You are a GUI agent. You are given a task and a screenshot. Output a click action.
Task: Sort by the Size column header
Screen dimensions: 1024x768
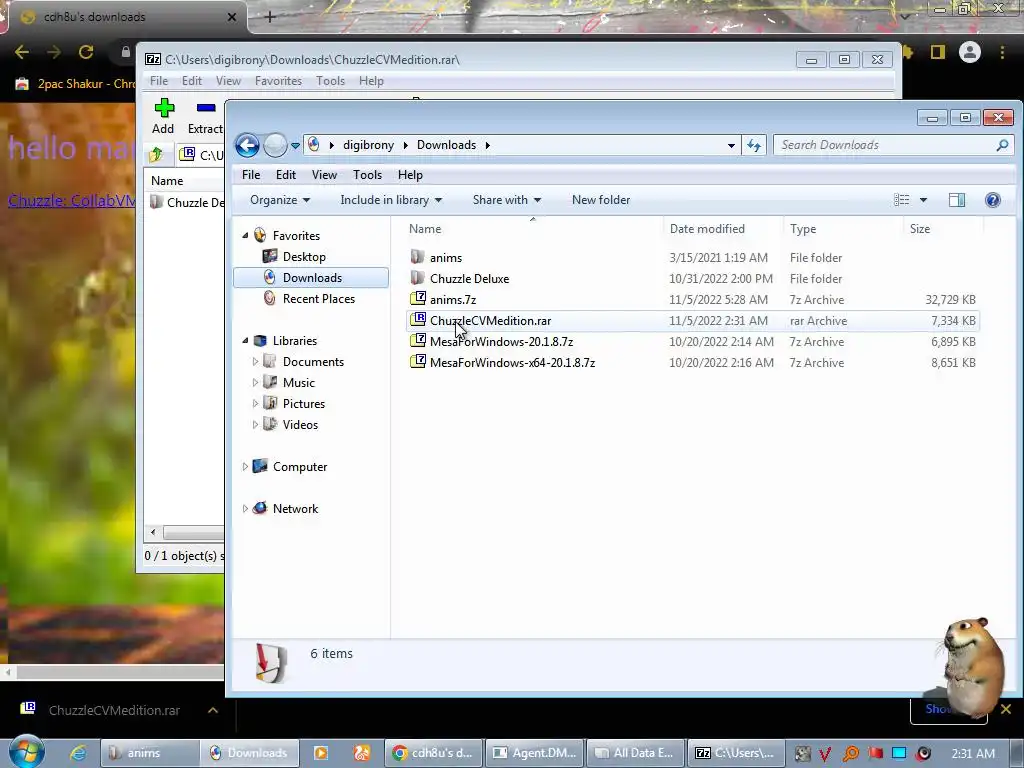pyautogui.click(x=943, y=229)
